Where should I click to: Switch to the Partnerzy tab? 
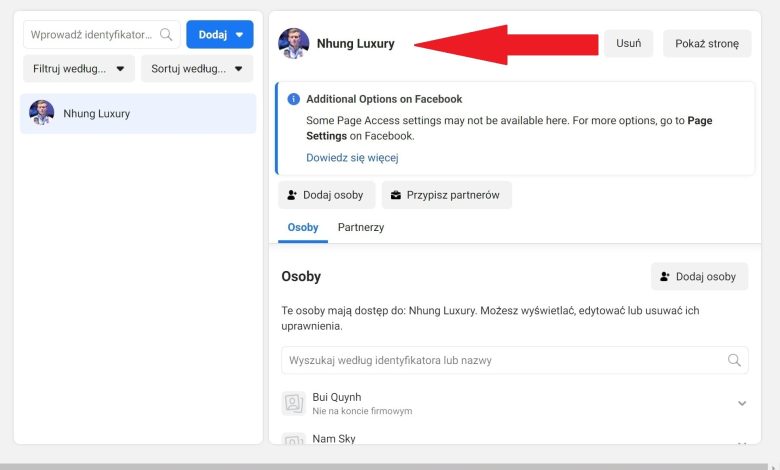click(x=361, y=227)
